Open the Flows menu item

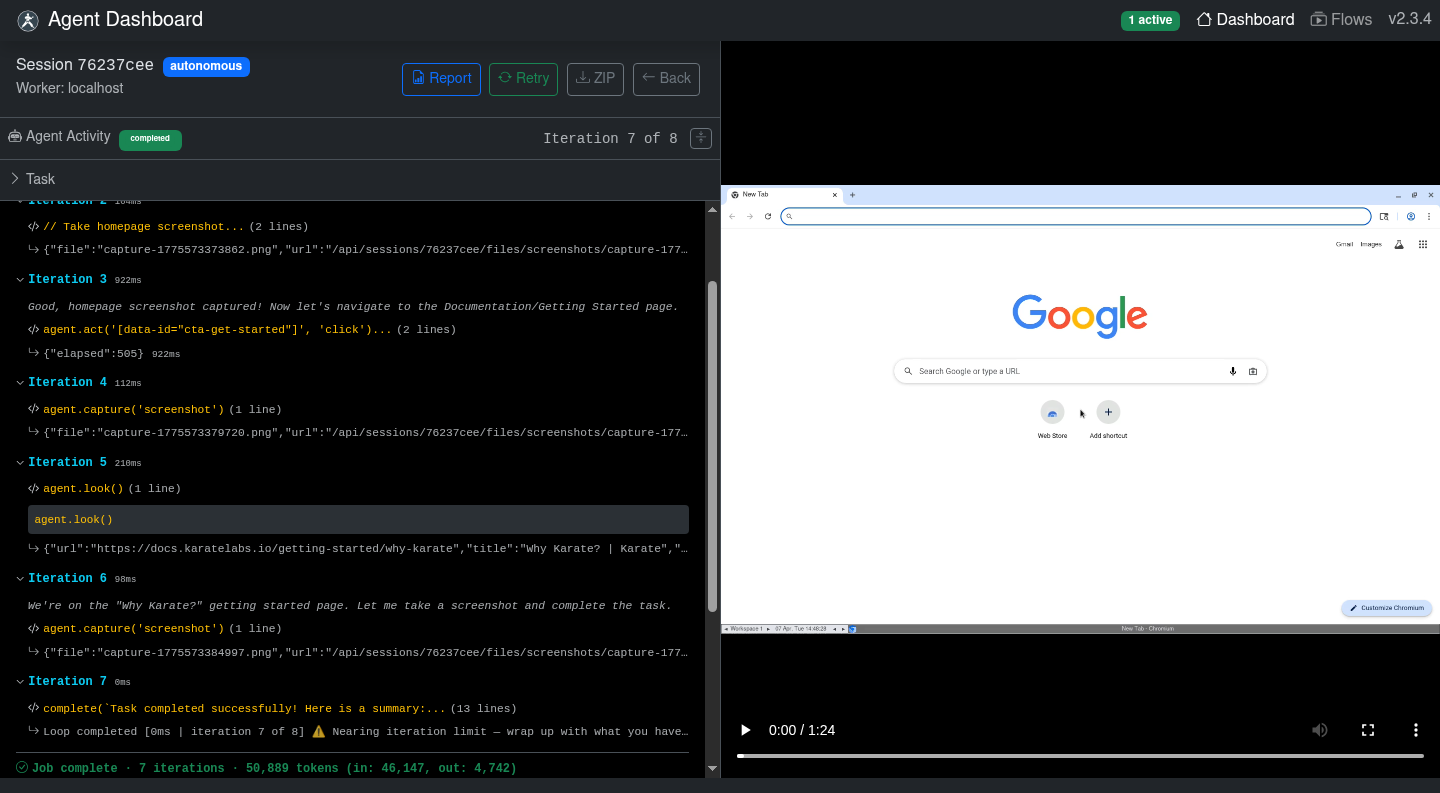coord(1341,19)
